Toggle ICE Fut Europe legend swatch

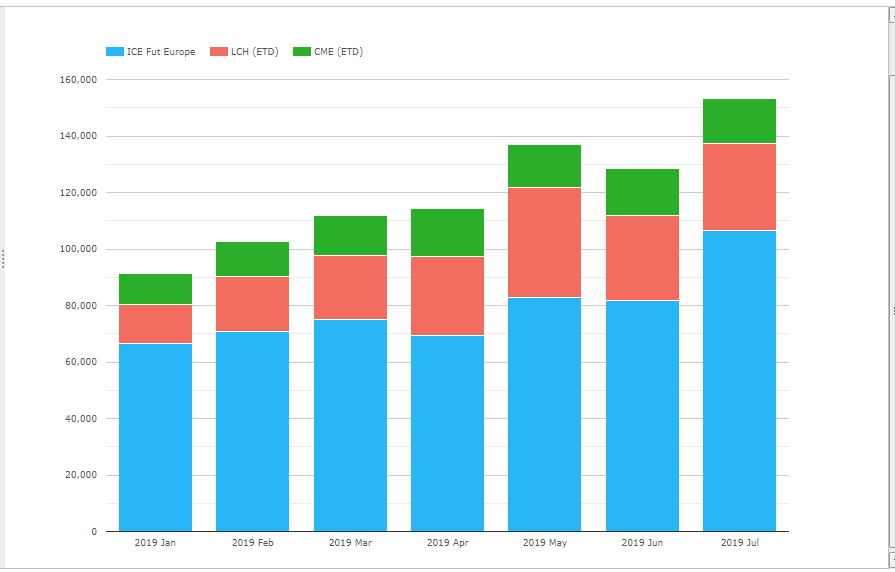coord(115,51)
